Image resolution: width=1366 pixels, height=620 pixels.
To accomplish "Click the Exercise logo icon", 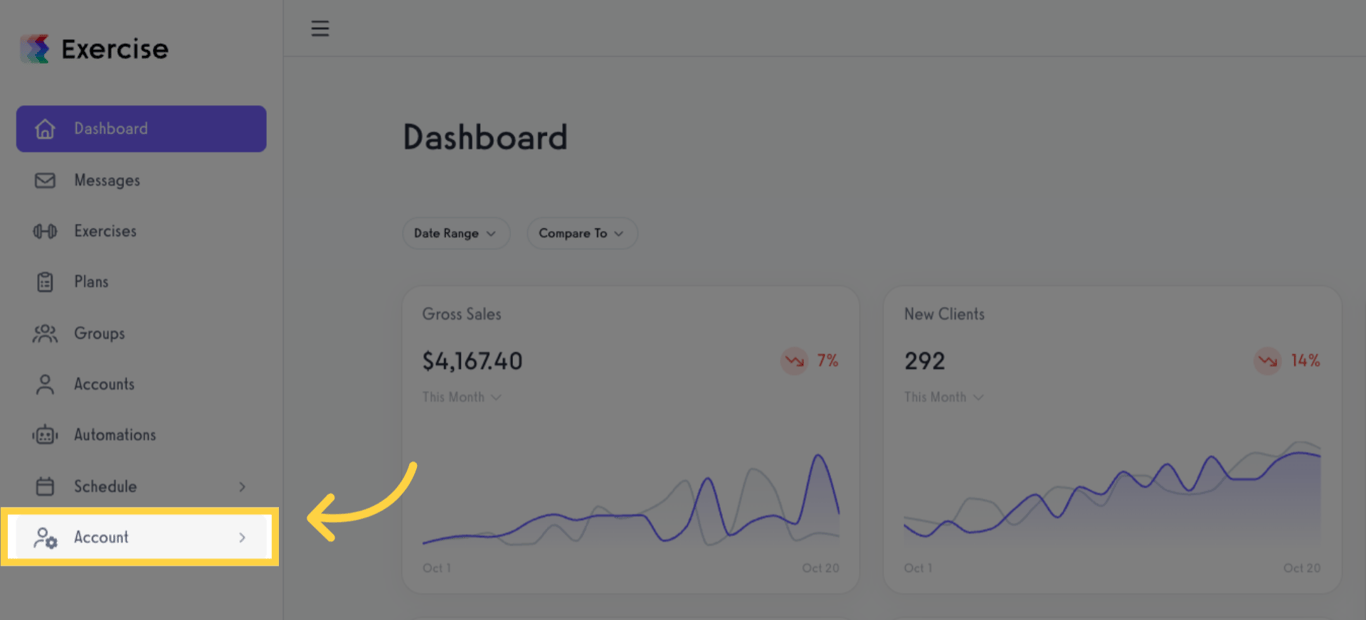I will [35, 49].
